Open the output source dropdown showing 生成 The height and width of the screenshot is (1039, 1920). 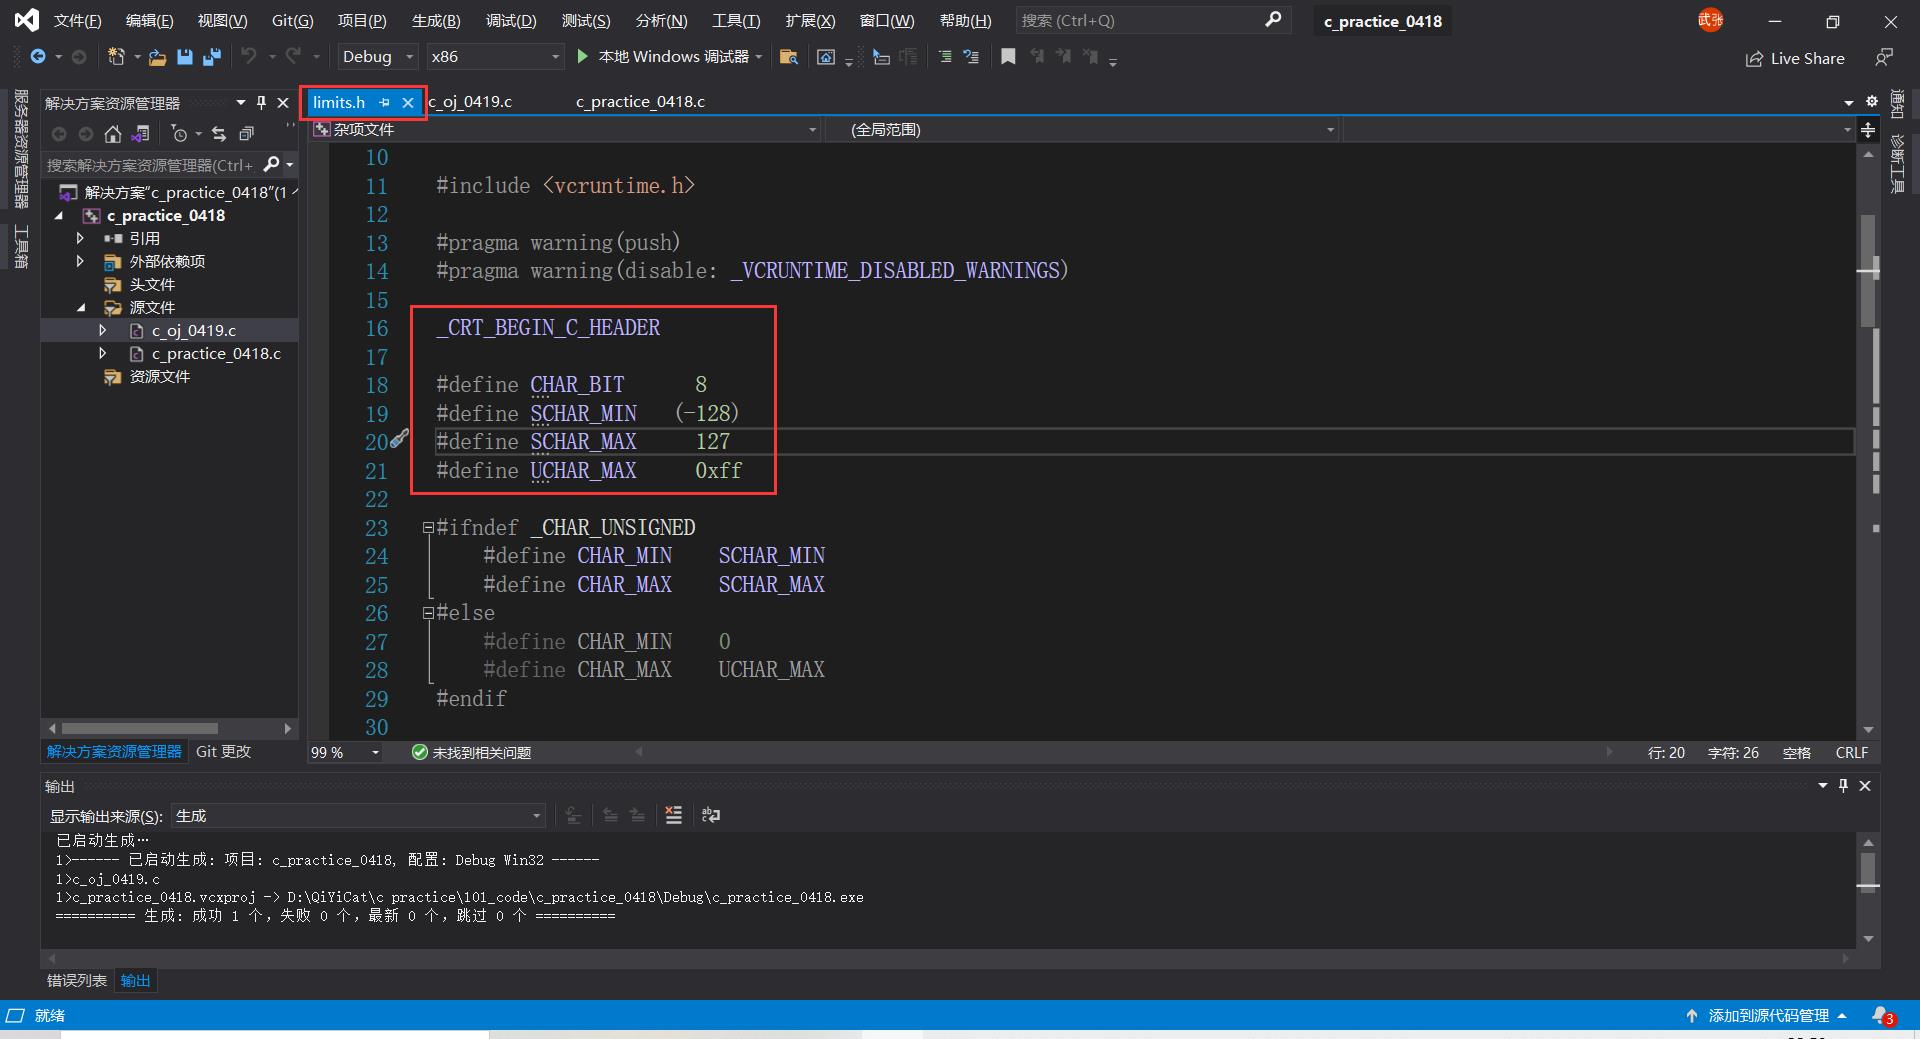pyautogui.click(x=359, y=816)
